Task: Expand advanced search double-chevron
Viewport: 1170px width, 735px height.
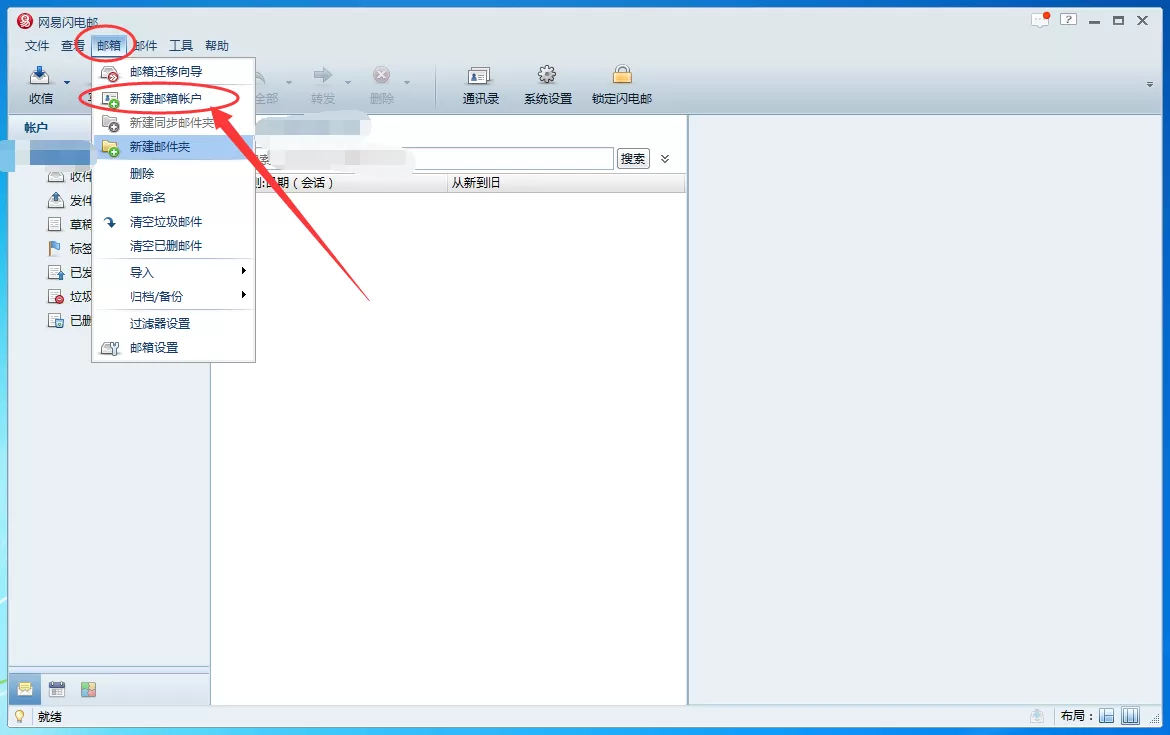Action: [665, 158]
